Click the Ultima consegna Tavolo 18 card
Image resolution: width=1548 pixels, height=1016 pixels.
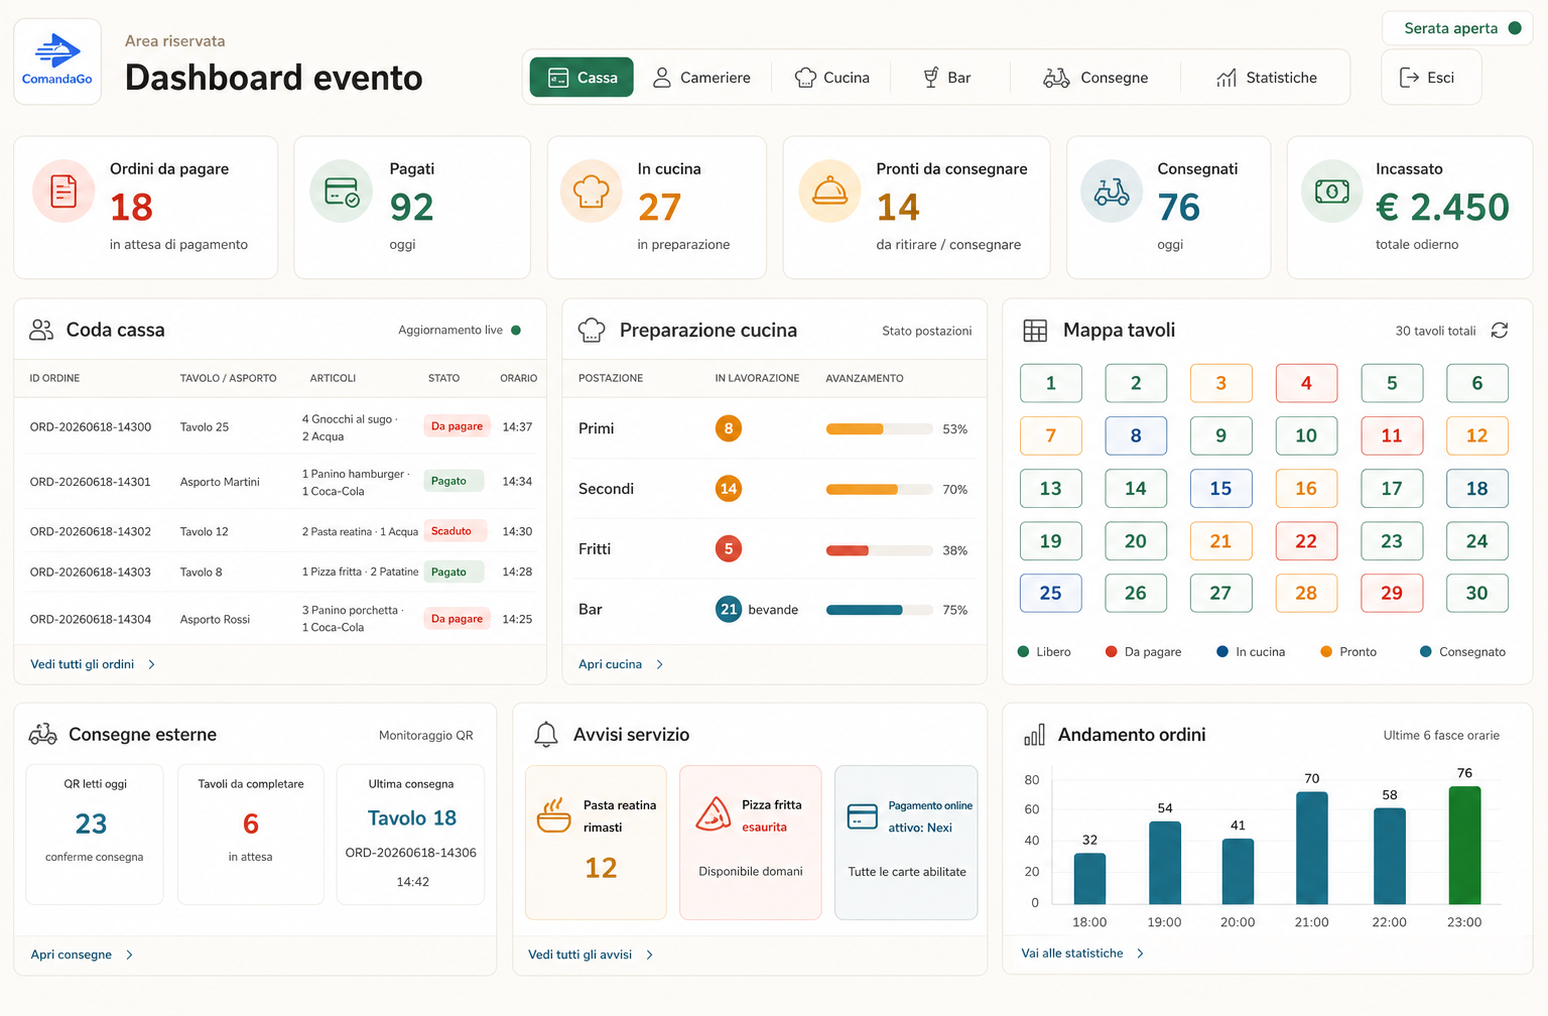(x=411, y=834)
